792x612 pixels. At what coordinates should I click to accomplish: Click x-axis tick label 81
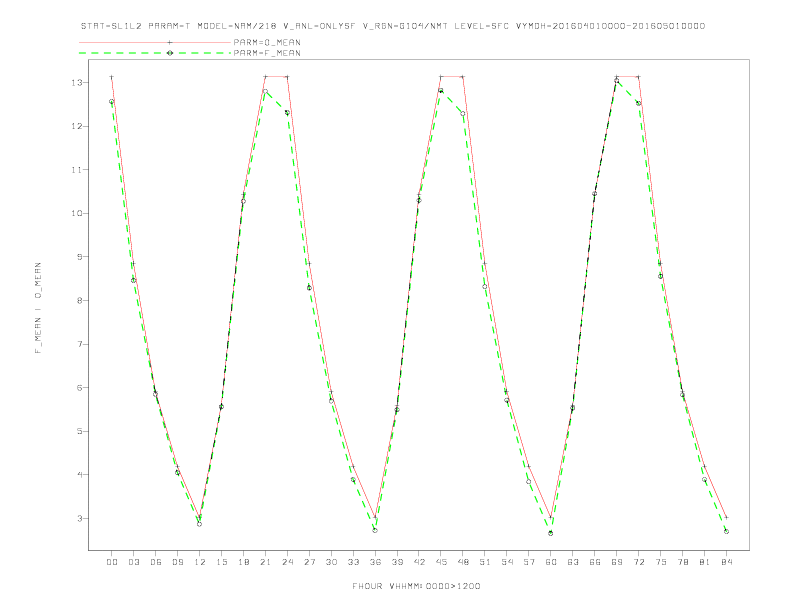pyautogui.click(x=705, y=562)
